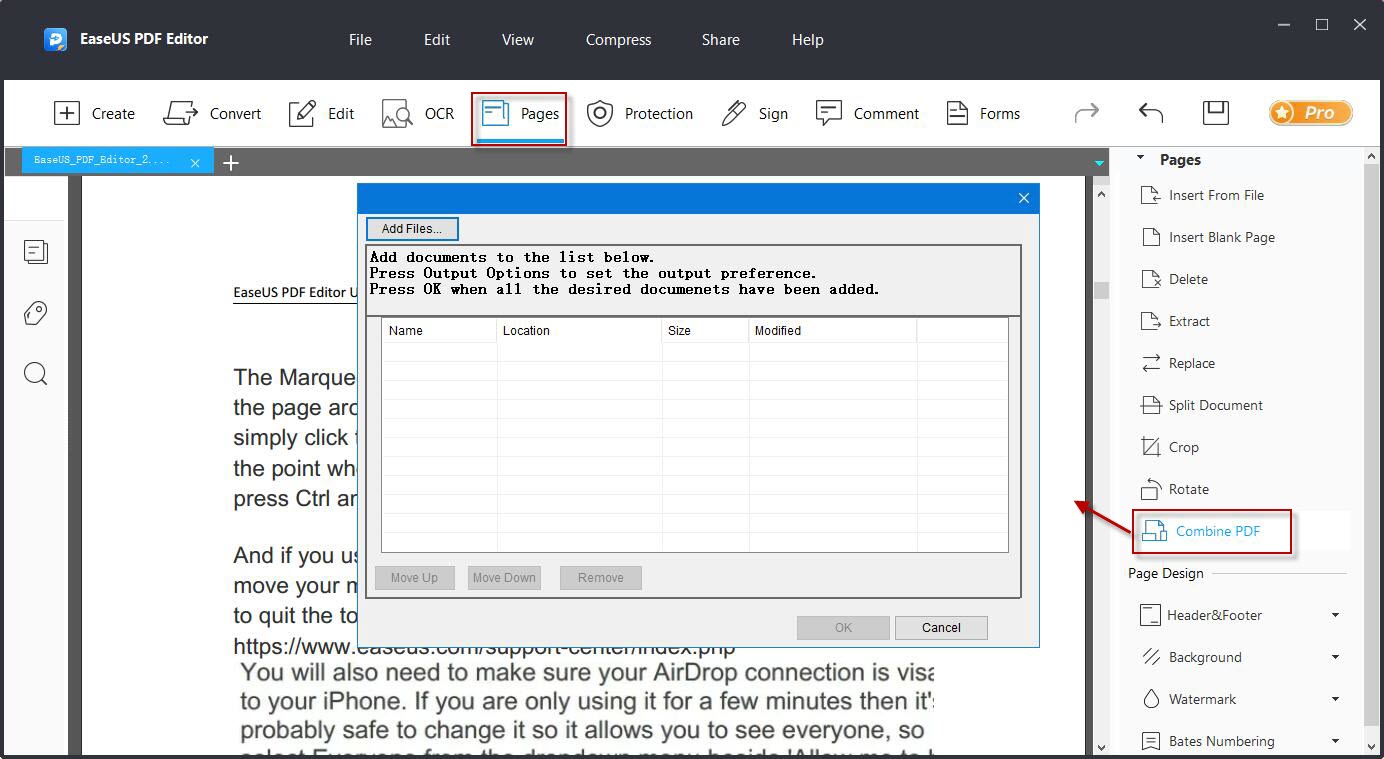Cancel the Combine PDF dialog
The image size is (1384, 759).
pos(940,627)
